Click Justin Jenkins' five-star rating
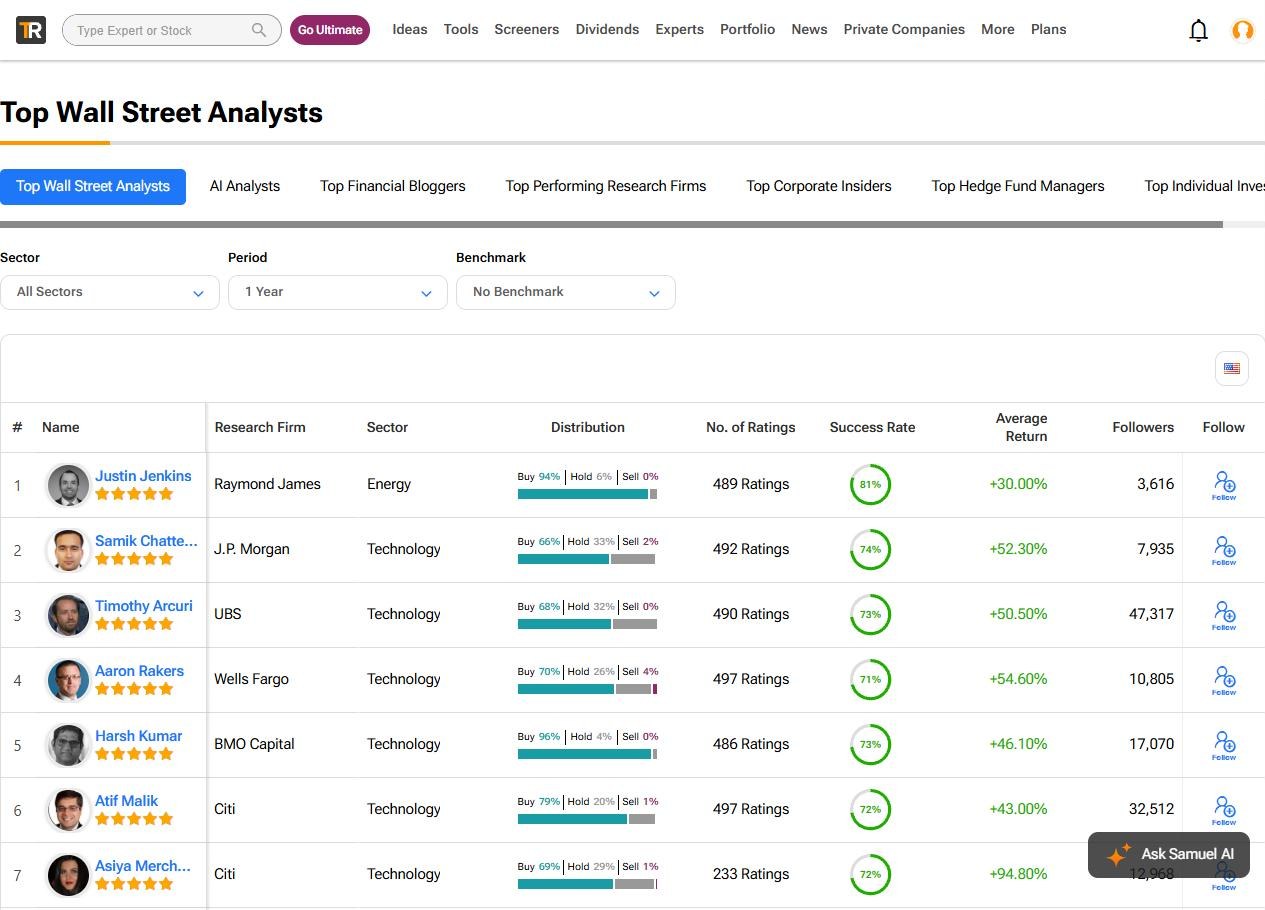This screenshot has width=1265, height=910. point(134,494)
